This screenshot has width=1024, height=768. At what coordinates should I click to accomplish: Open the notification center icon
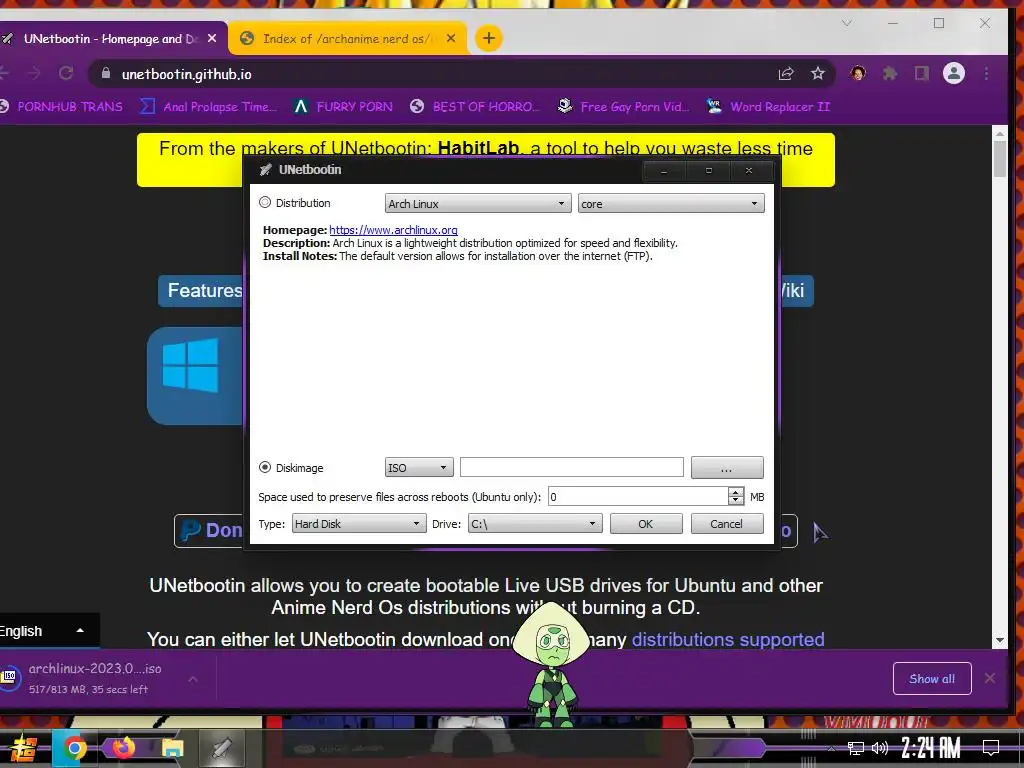(991, 748)
